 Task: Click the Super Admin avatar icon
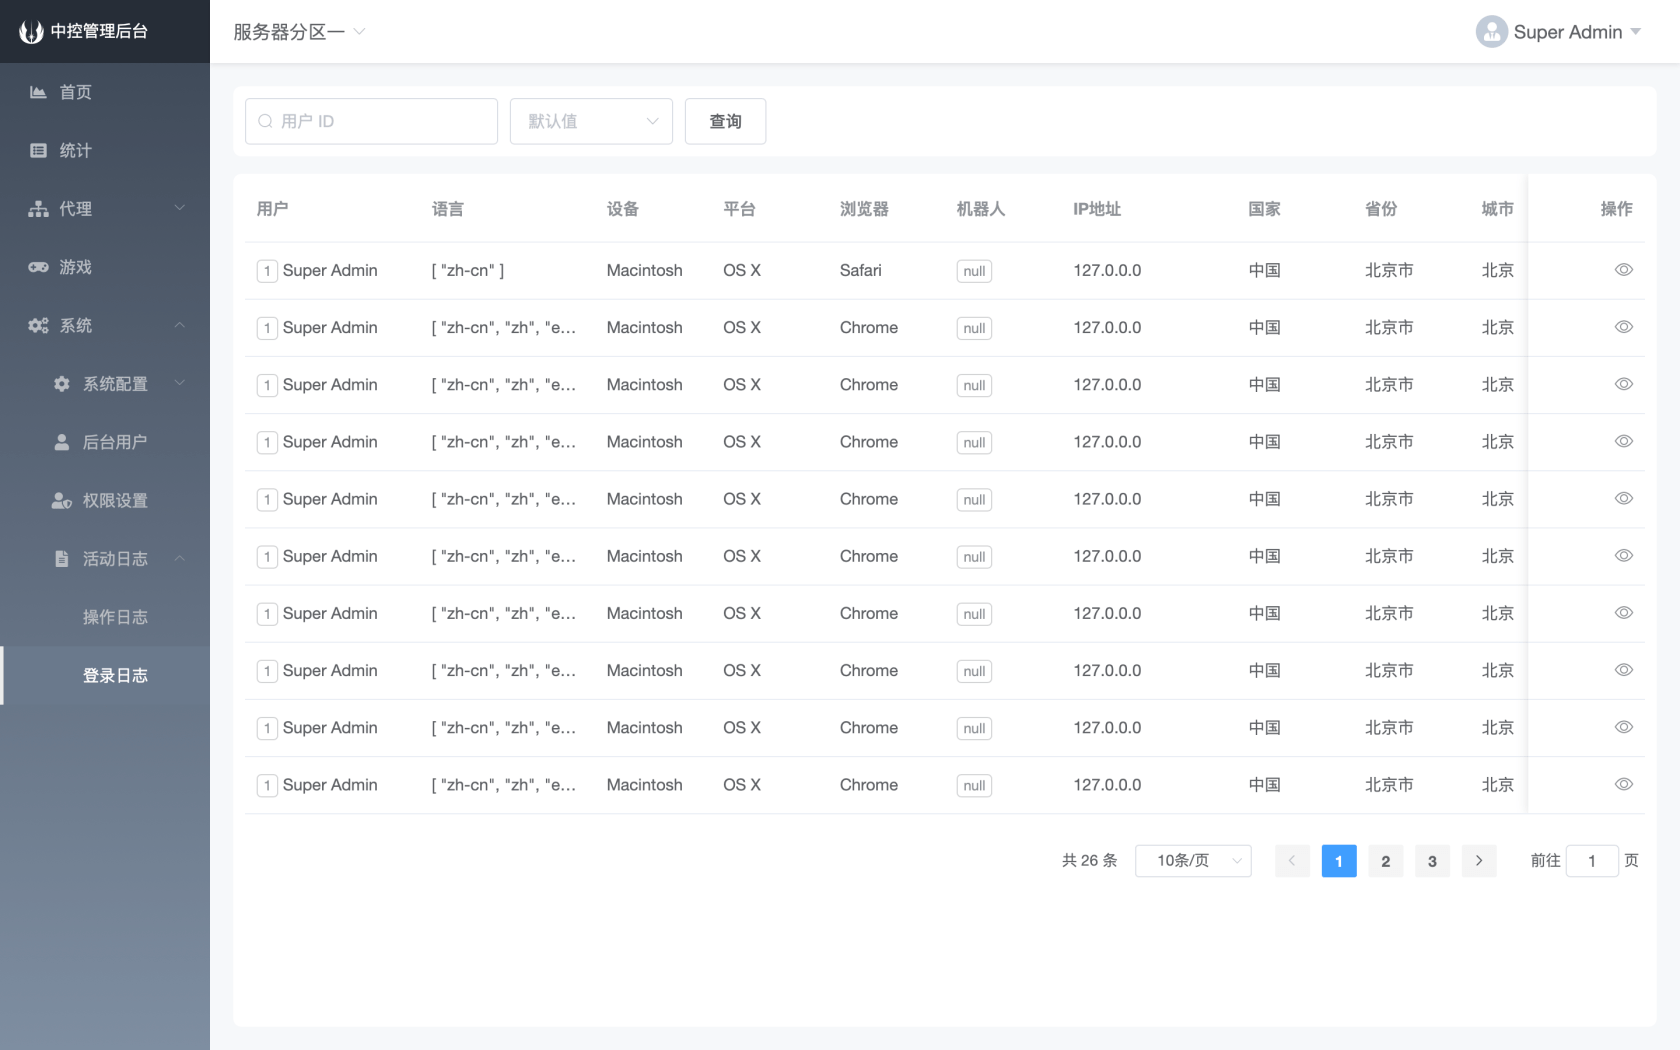(x=1492, y=32)
